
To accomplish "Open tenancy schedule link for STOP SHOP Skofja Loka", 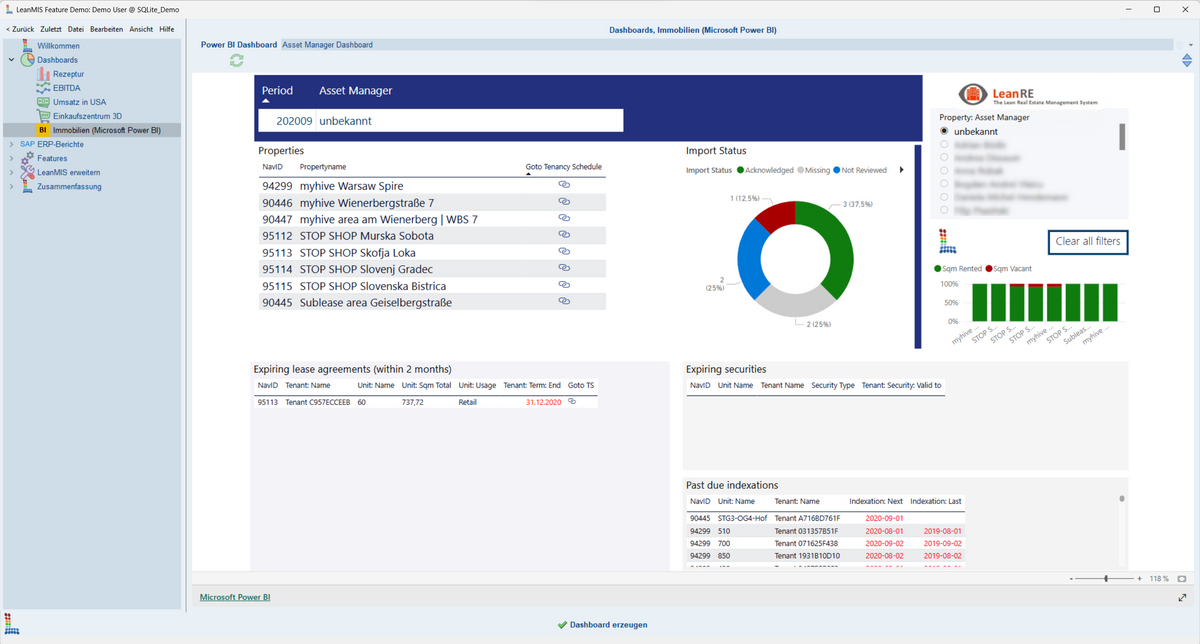I will tap(564, 252).
